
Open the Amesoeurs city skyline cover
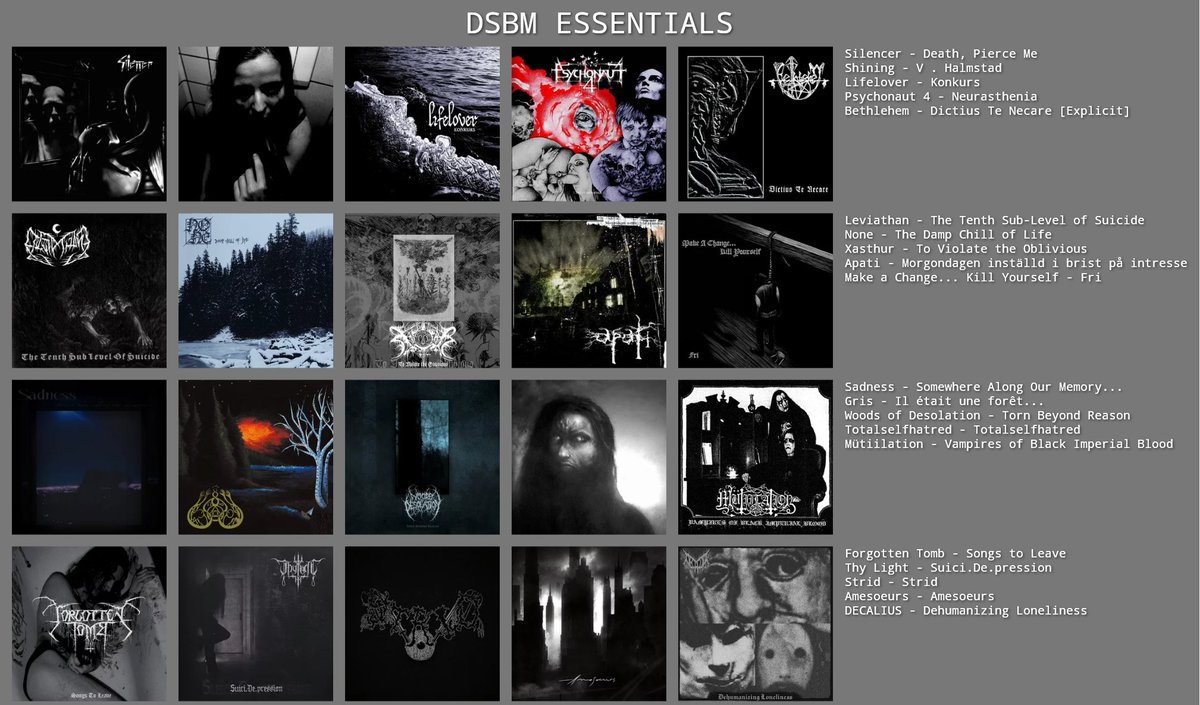tap(589, 624)
